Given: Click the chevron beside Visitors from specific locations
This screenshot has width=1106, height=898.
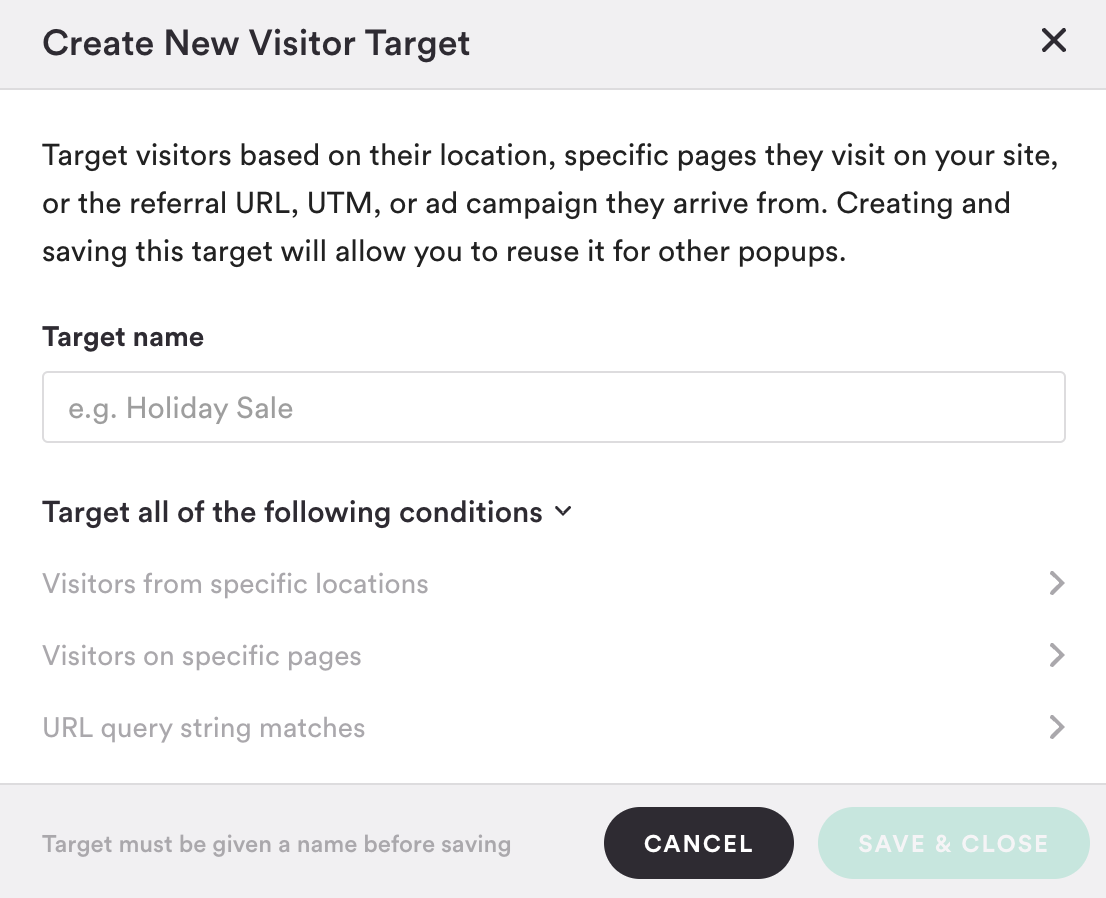Looking at the screenshot, I should (x=1056, y=583).
